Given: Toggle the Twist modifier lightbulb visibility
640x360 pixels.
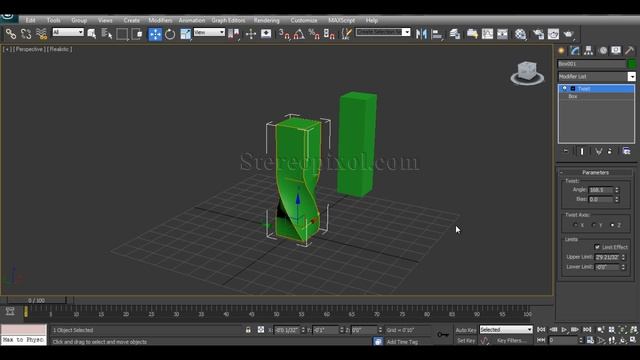Looking at the screenshot, I should point(565,89).
